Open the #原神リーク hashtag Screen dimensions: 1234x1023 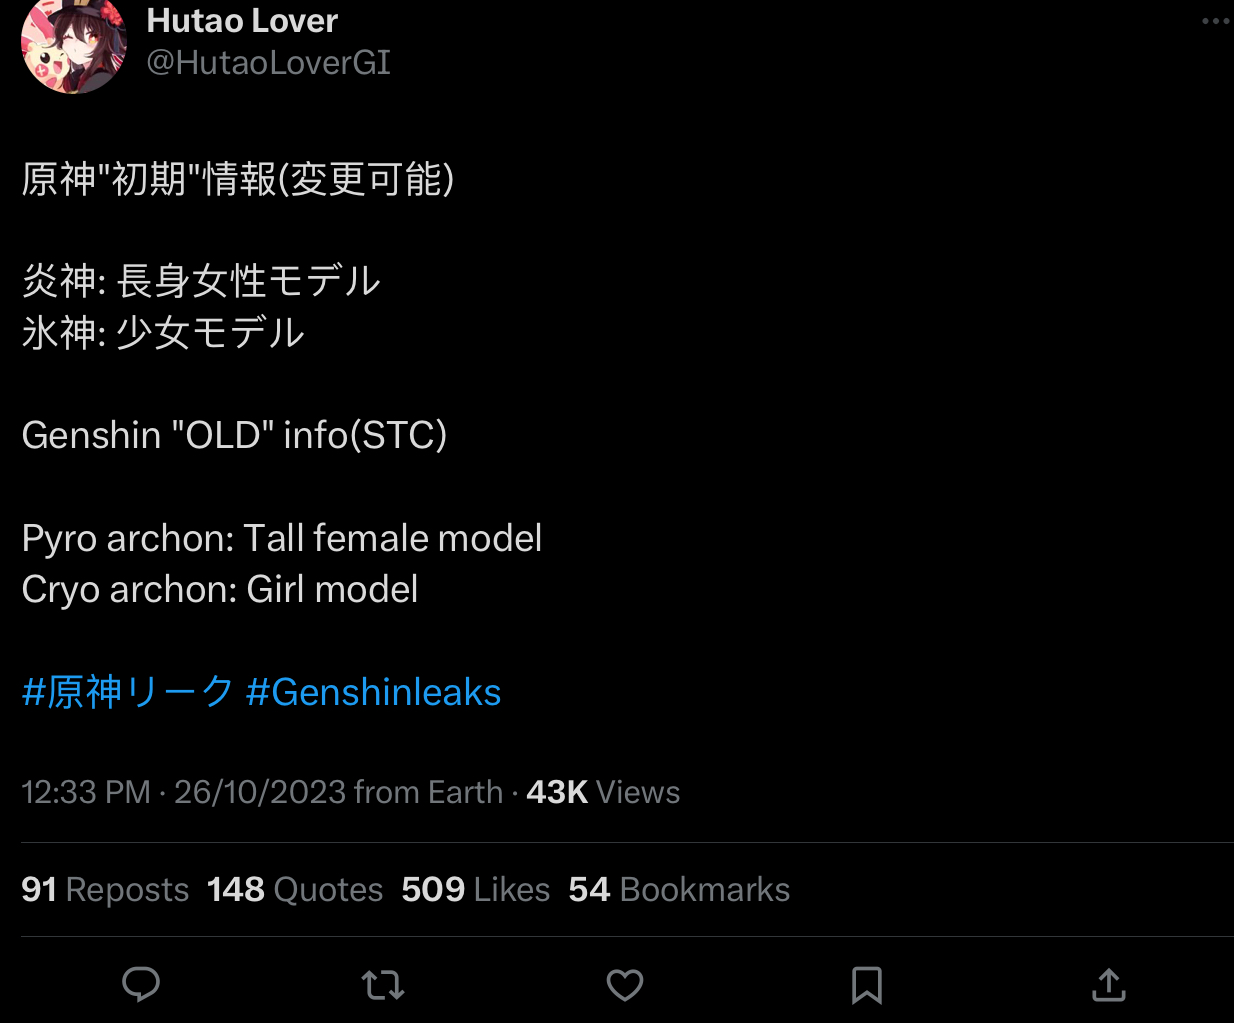click(128, 692)
